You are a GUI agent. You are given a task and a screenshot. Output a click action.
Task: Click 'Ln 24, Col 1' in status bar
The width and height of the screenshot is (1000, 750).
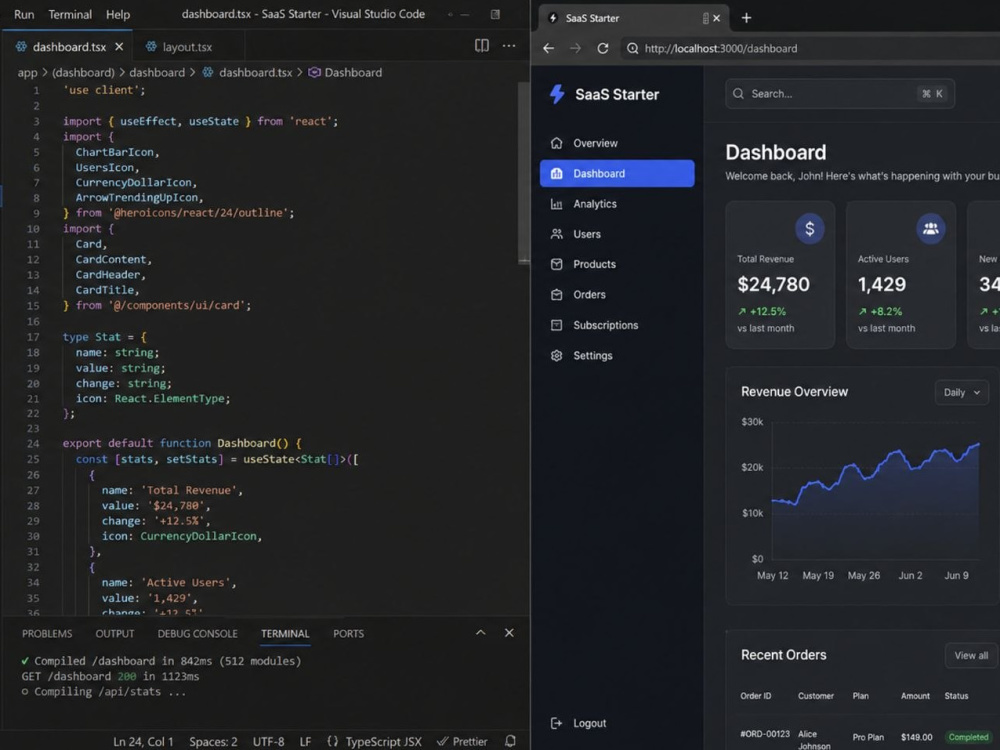coord(143,742)
